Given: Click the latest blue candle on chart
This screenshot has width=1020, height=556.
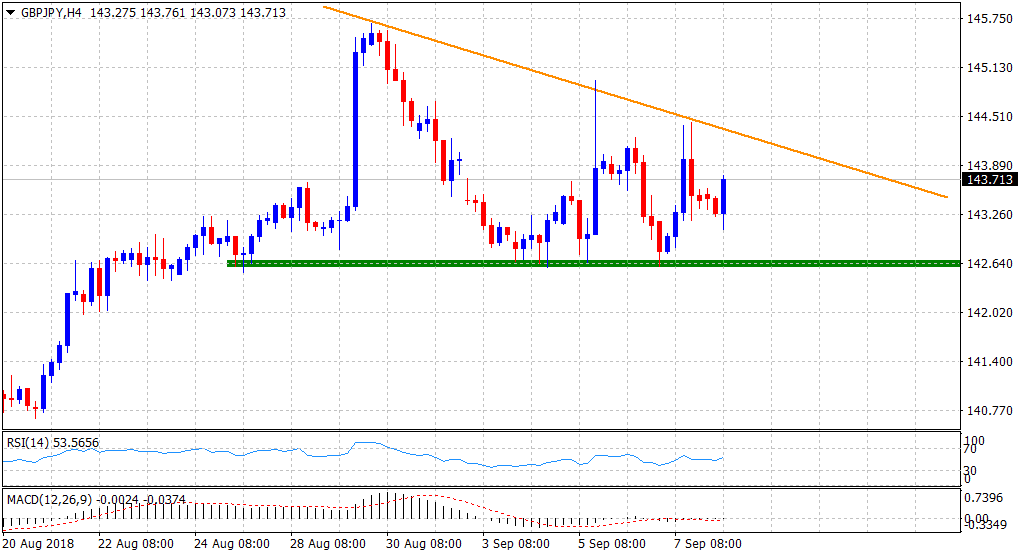Looking at the screenshot, I should pos(724,196).
